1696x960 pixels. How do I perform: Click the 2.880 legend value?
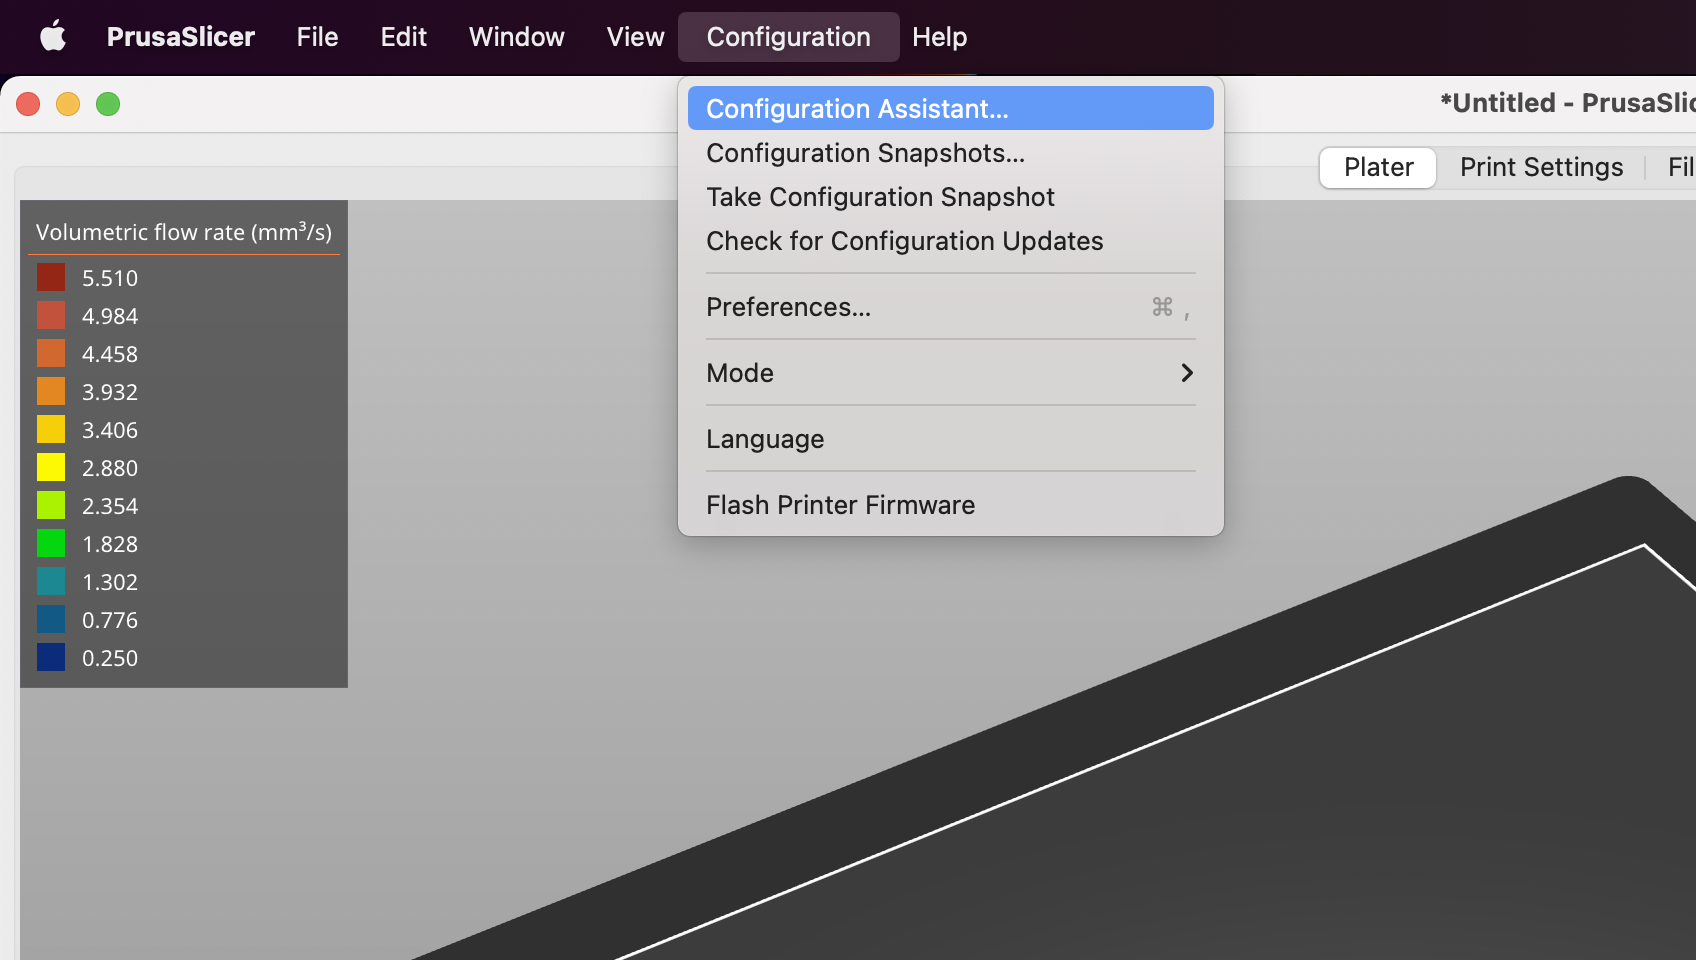(110, 468)
